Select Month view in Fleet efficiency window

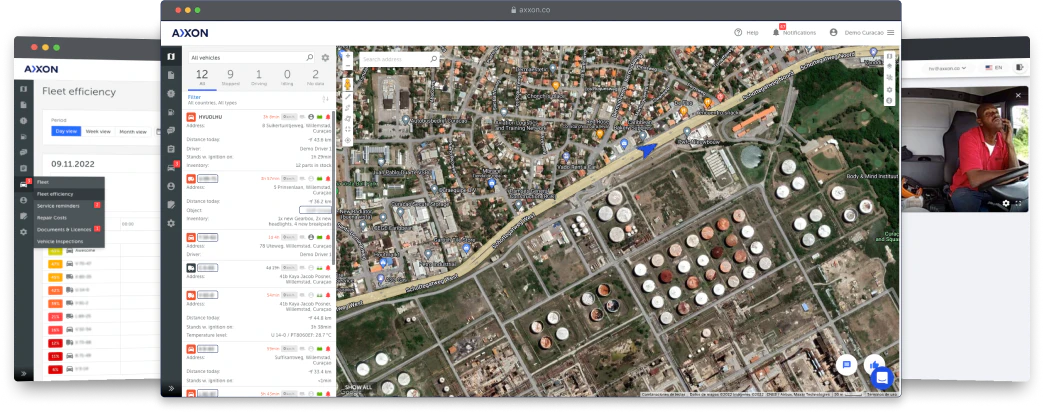pyautogui.click(x=132, y=131)
